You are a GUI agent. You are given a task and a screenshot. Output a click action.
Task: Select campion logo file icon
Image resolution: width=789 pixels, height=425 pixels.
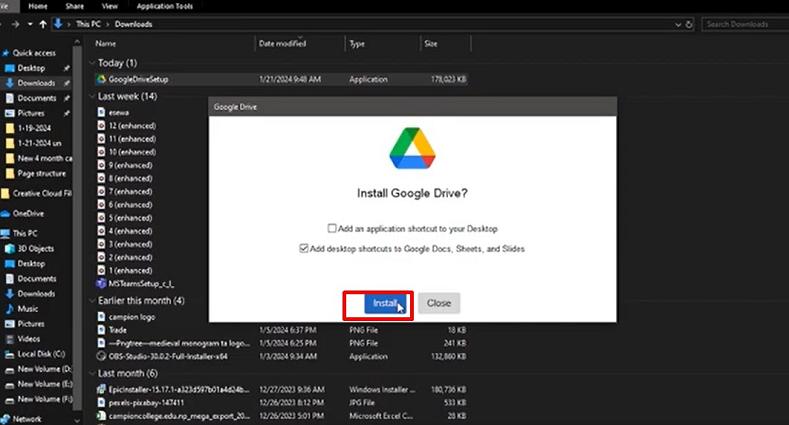point(101,317)
